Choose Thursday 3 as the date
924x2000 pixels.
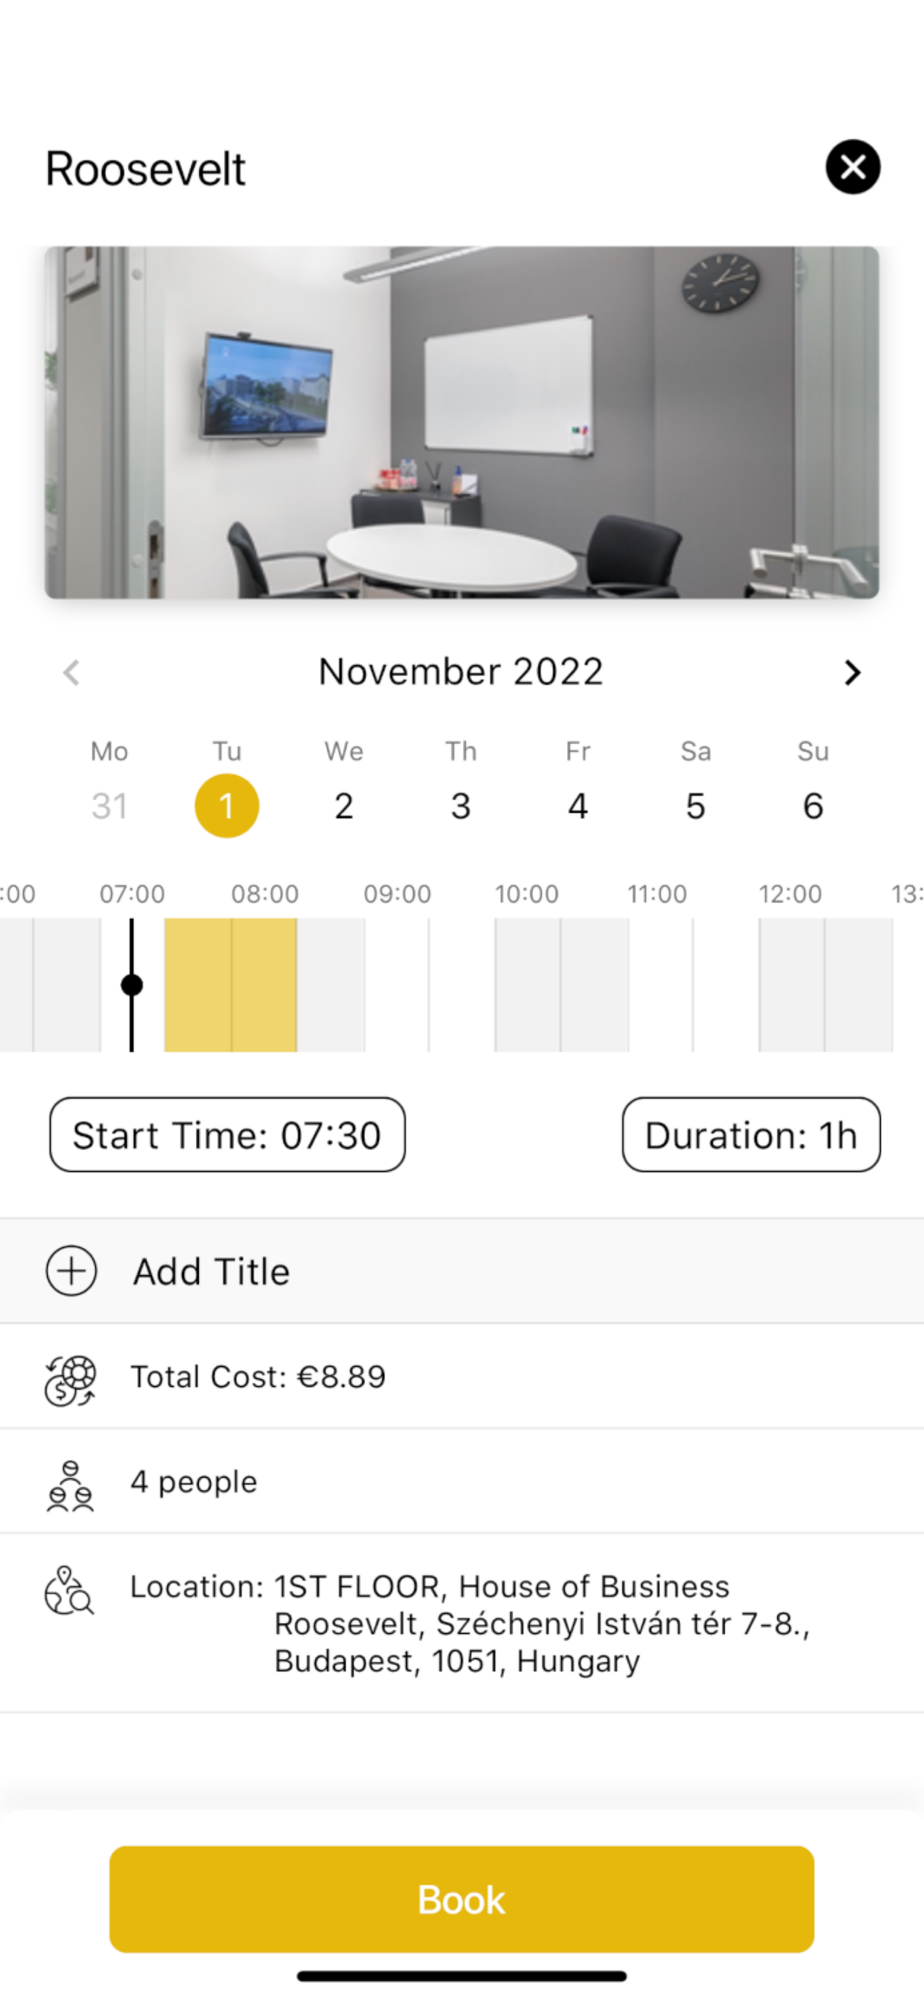coord(461,806)
